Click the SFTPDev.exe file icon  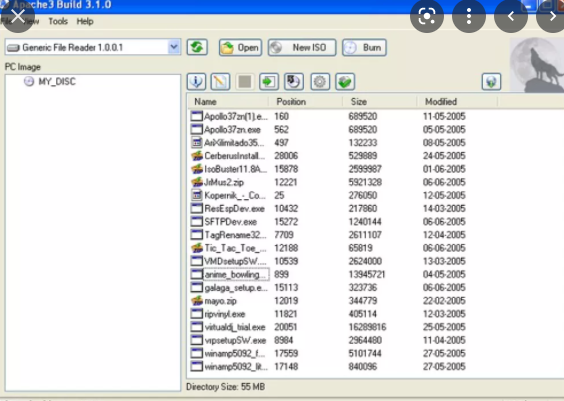point(196,222)
